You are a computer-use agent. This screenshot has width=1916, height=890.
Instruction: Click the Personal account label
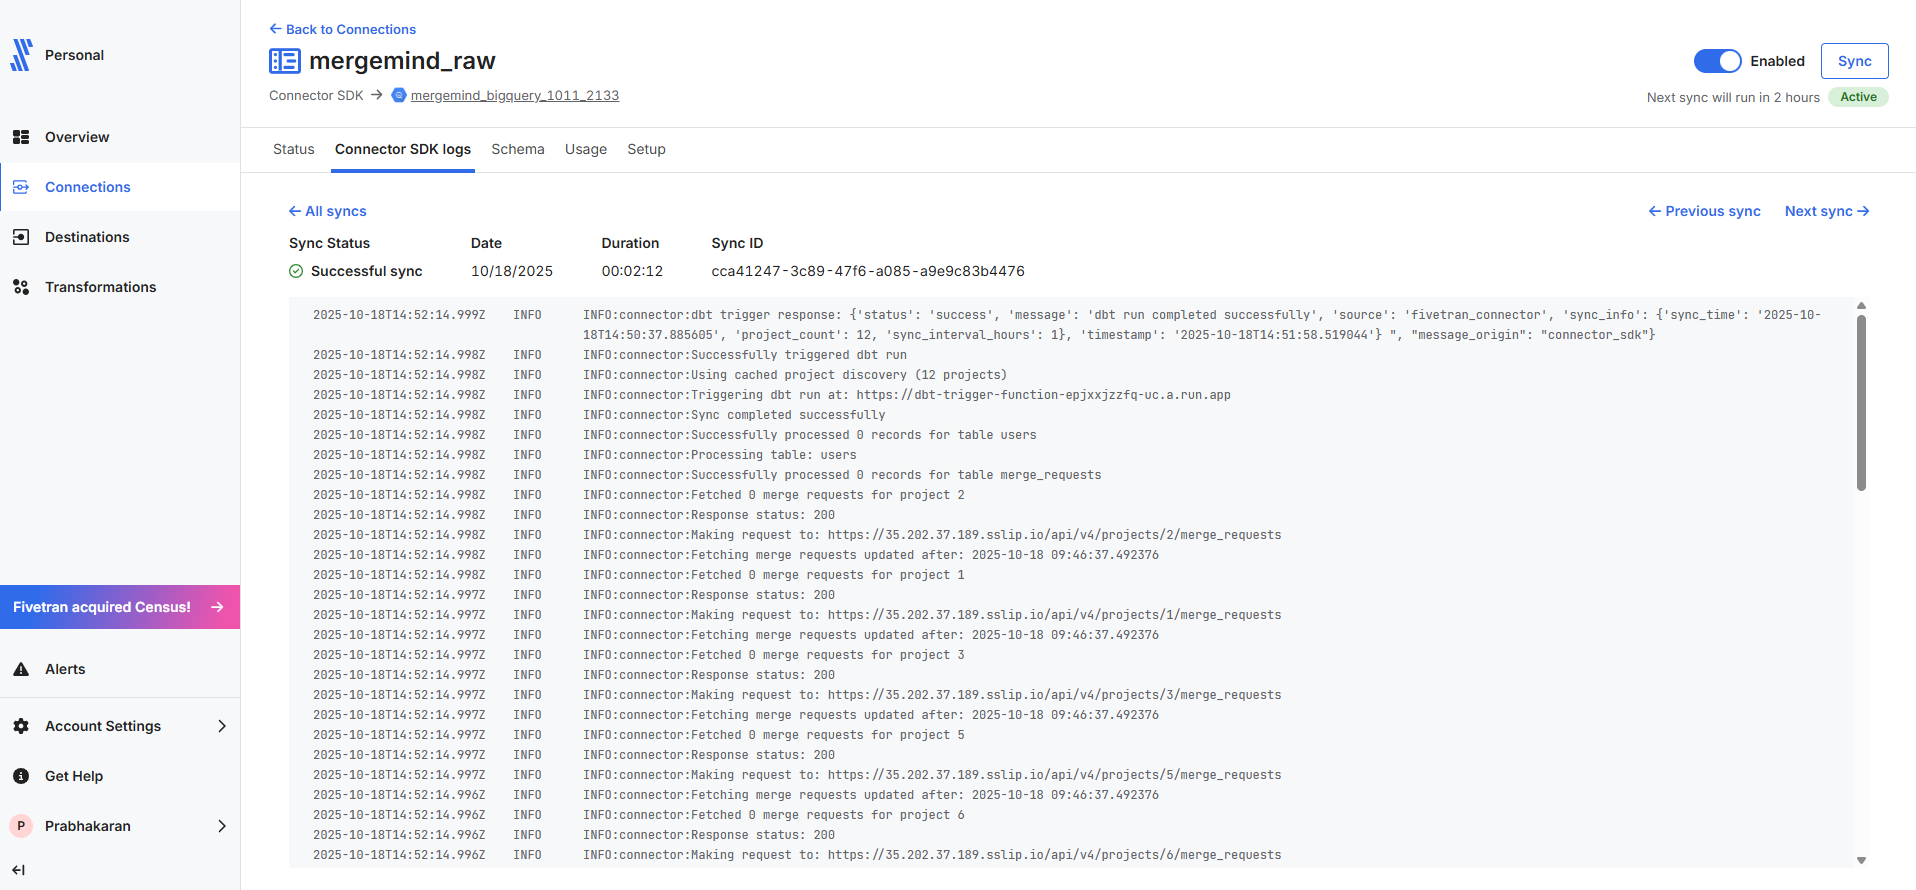click(x=74, y=55)
